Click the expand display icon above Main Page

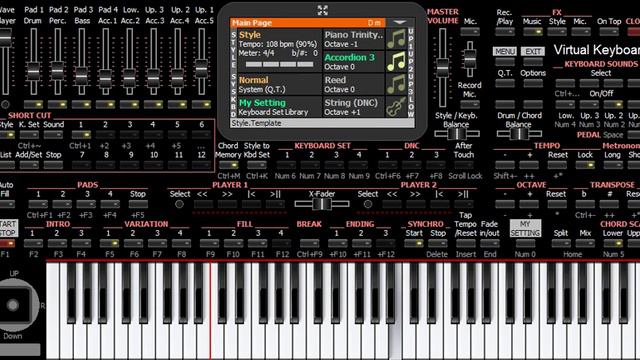[322, 11]
